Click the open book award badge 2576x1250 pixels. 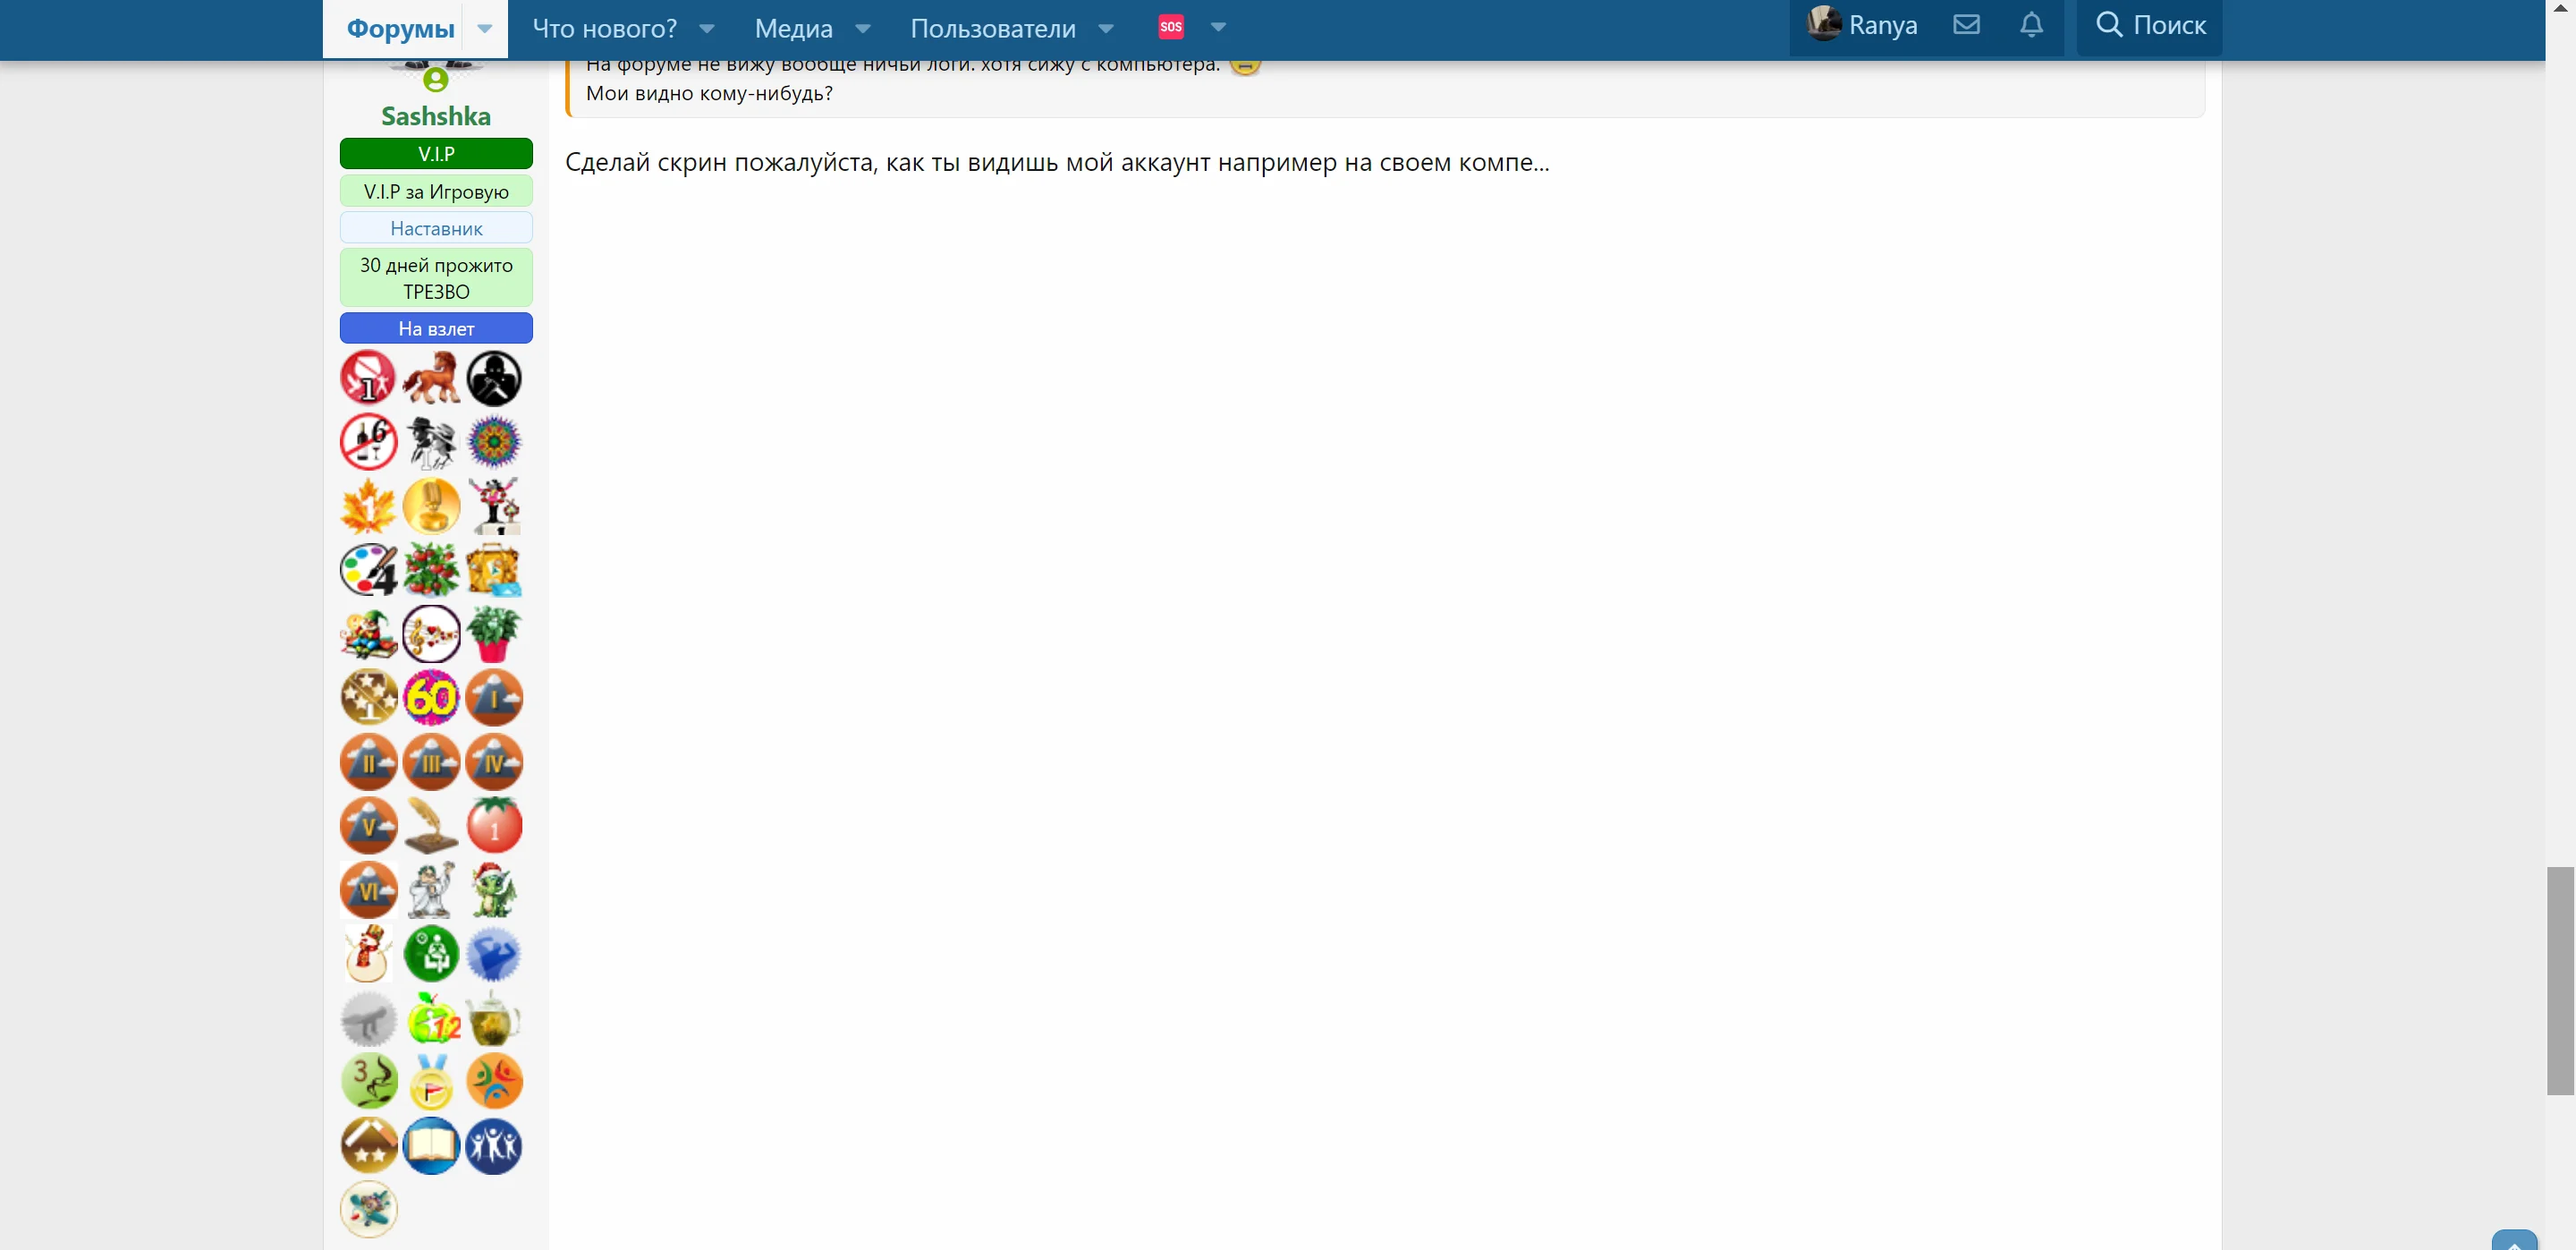tap(431, 1146)
